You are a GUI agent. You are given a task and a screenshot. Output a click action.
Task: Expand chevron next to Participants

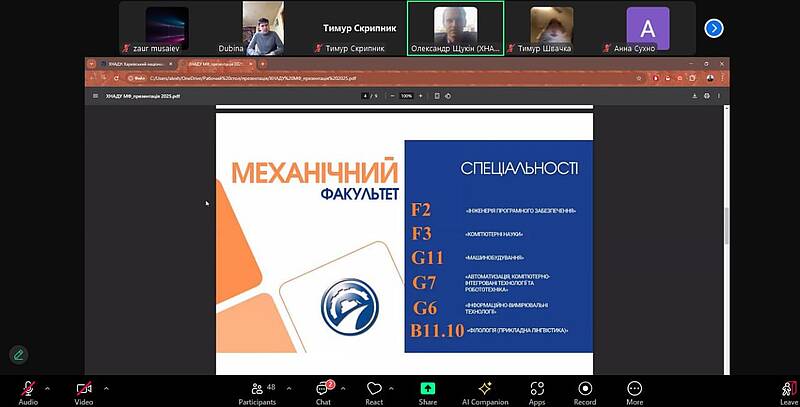click(289, 389)
